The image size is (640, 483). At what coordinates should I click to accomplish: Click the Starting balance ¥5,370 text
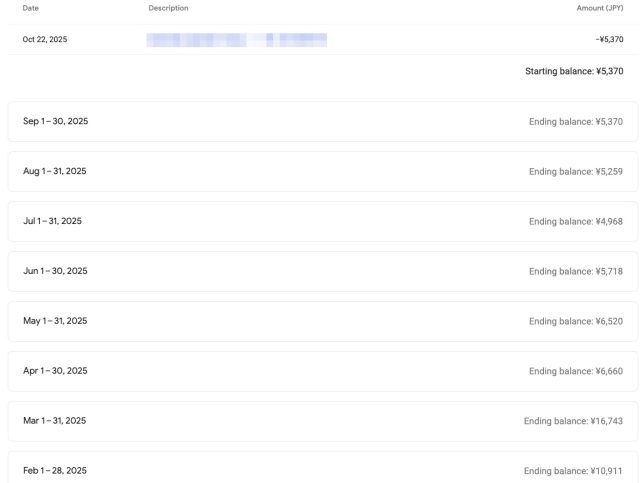pyautogui.click(x=574, y=71)
